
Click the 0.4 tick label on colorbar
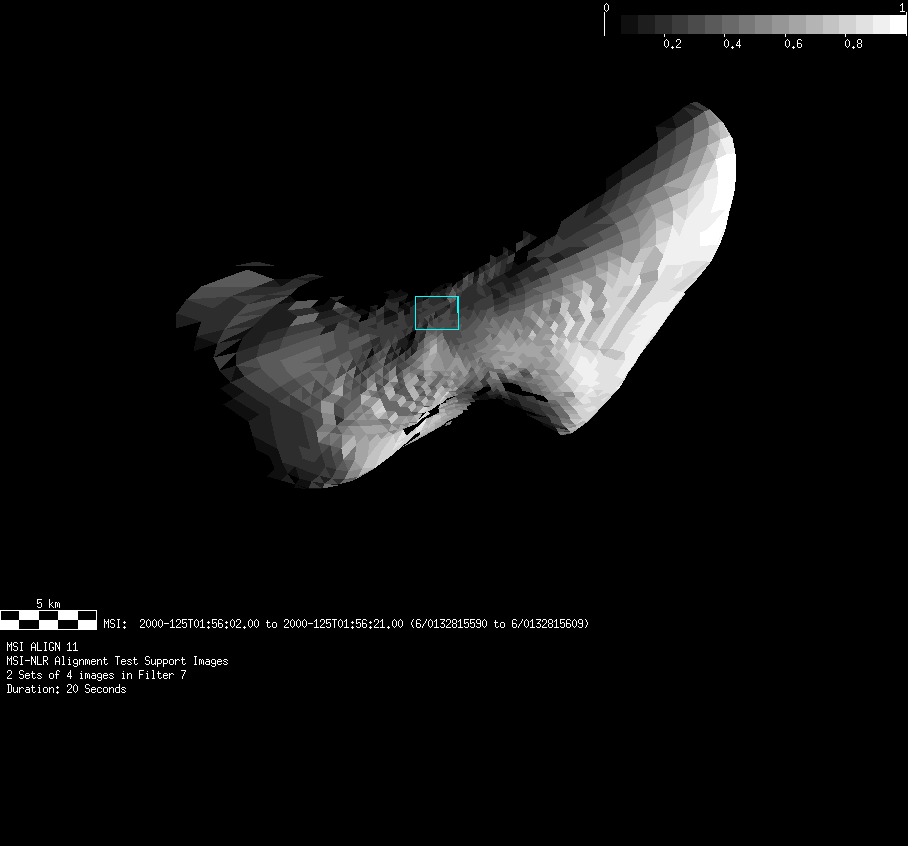tap(732, 44)
